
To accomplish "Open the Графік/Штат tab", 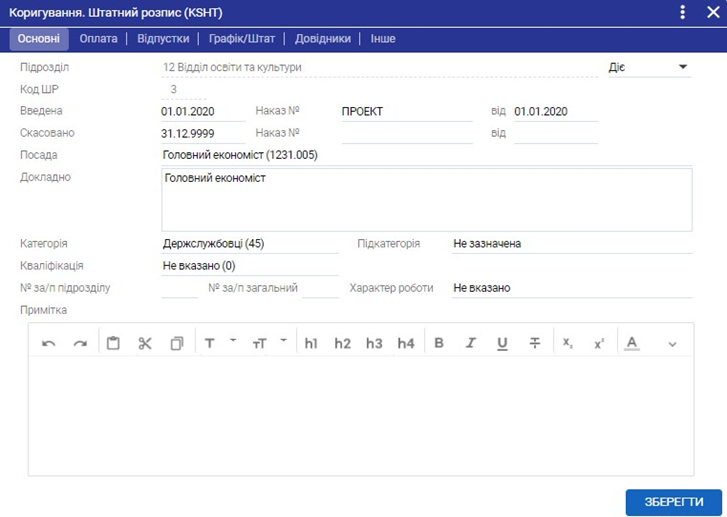I will point(240,39).
